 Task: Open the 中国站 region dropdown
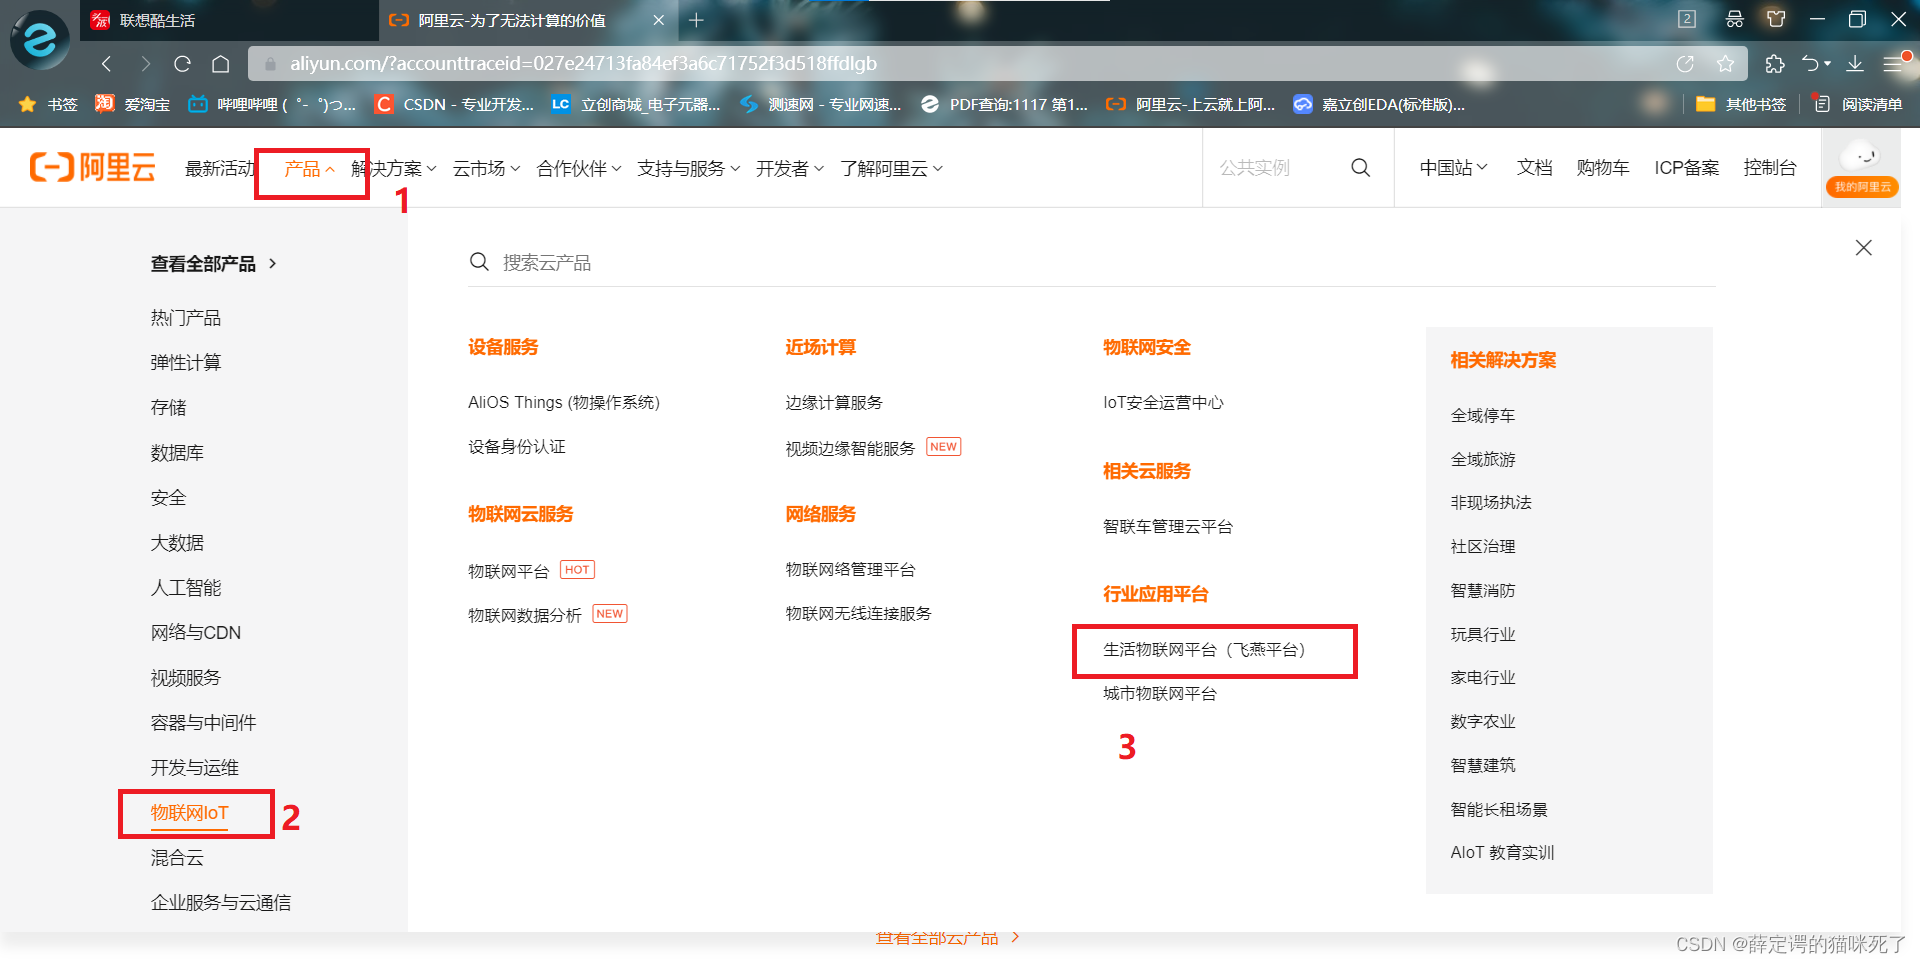[1453, 168]
